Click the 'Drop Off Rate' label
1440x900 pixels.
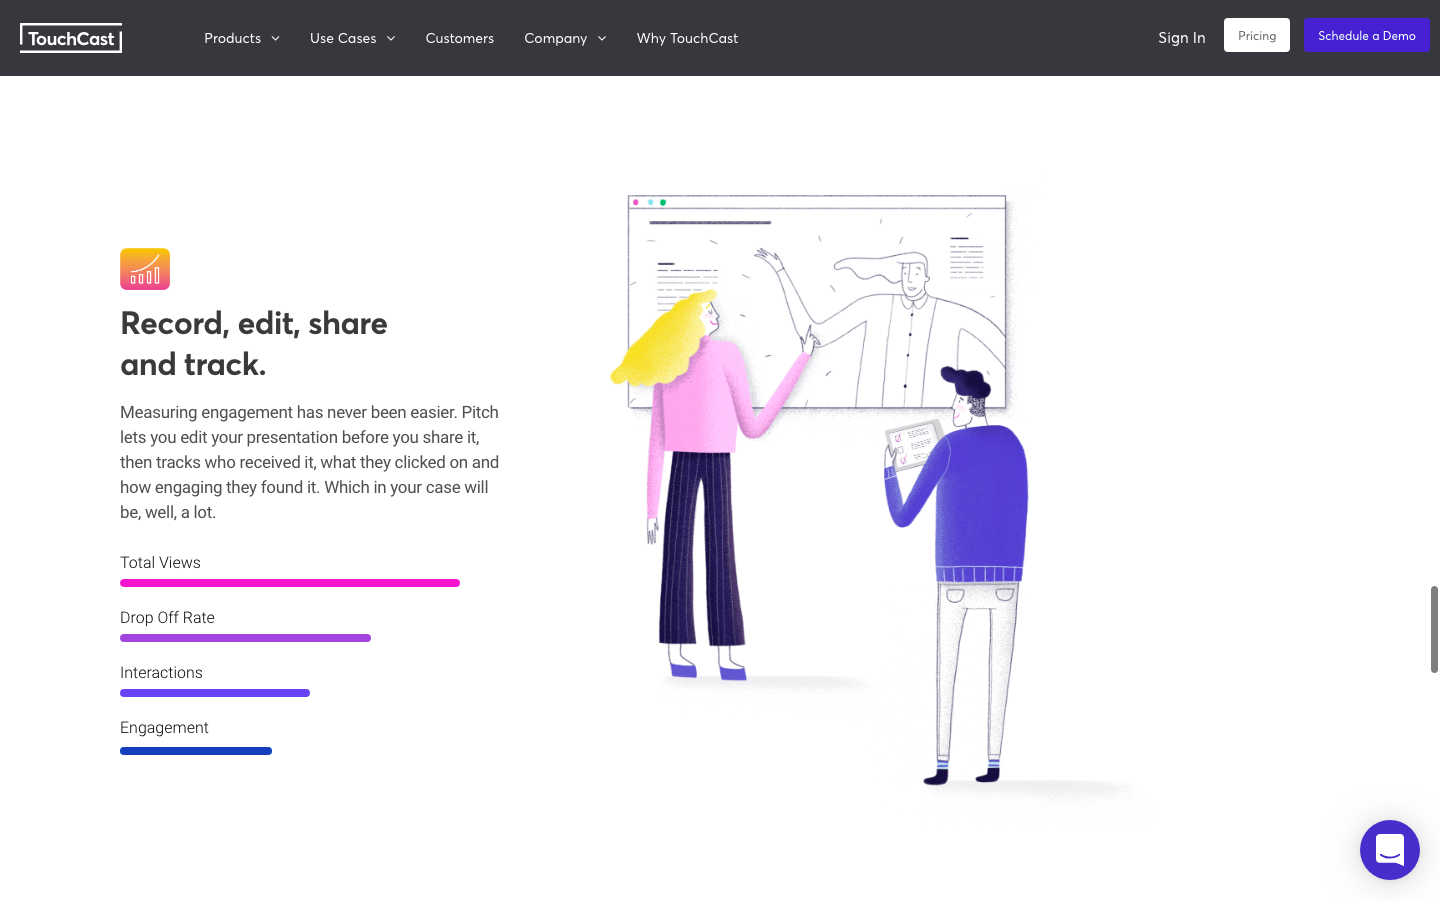tap(167, 618)
